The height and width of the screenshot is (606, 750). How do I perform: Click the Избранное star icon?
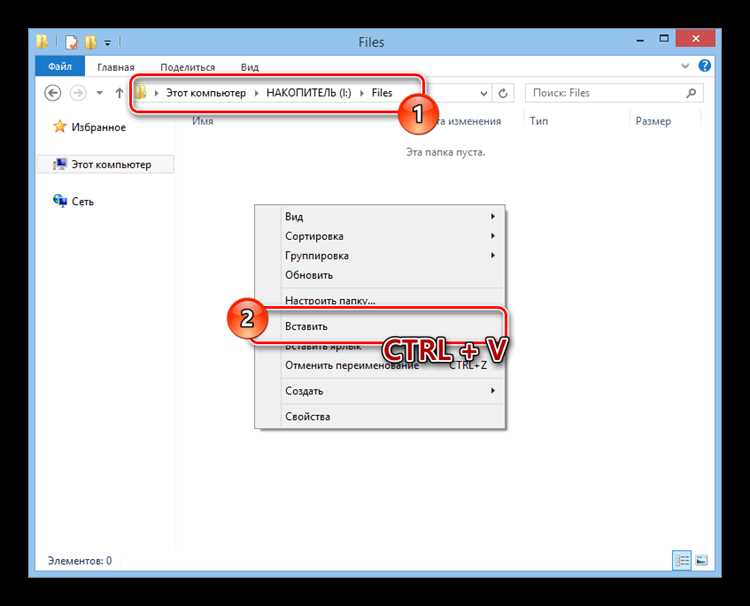click(60, 127)
